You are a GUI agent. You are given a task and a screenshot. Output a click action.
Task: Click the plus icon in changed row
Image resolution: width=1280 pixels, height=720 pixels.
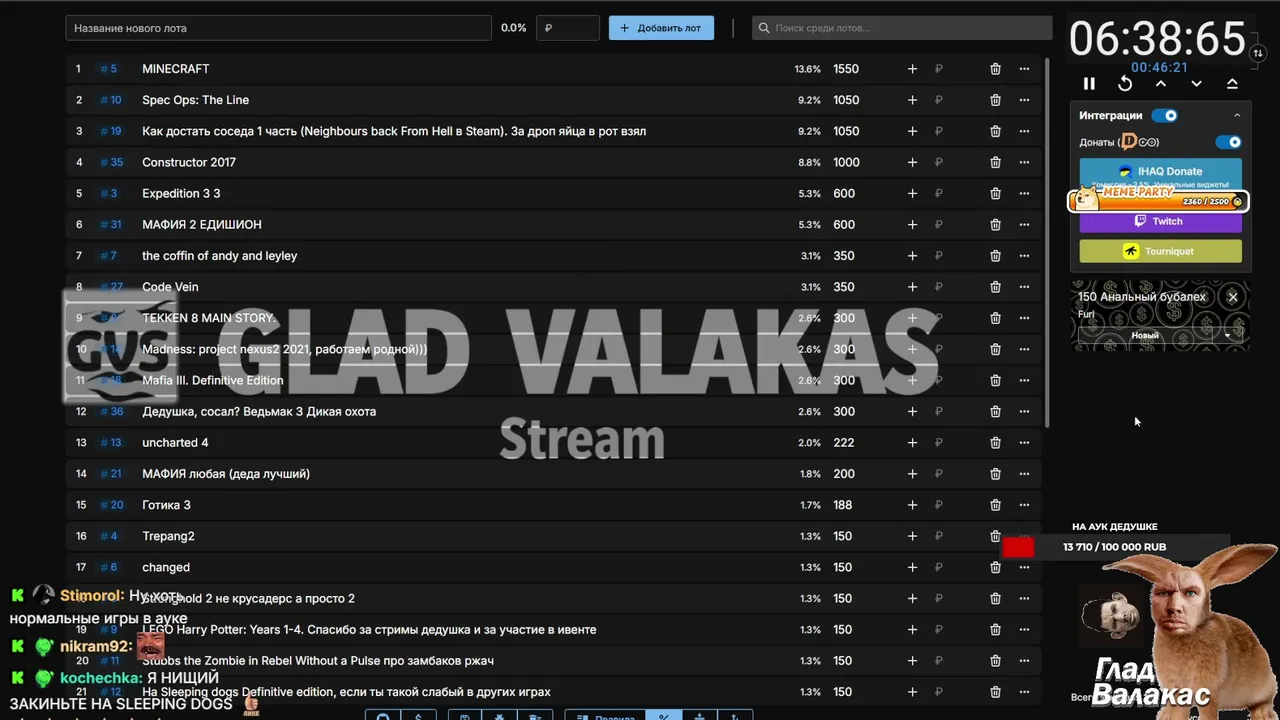pos(912,567)
